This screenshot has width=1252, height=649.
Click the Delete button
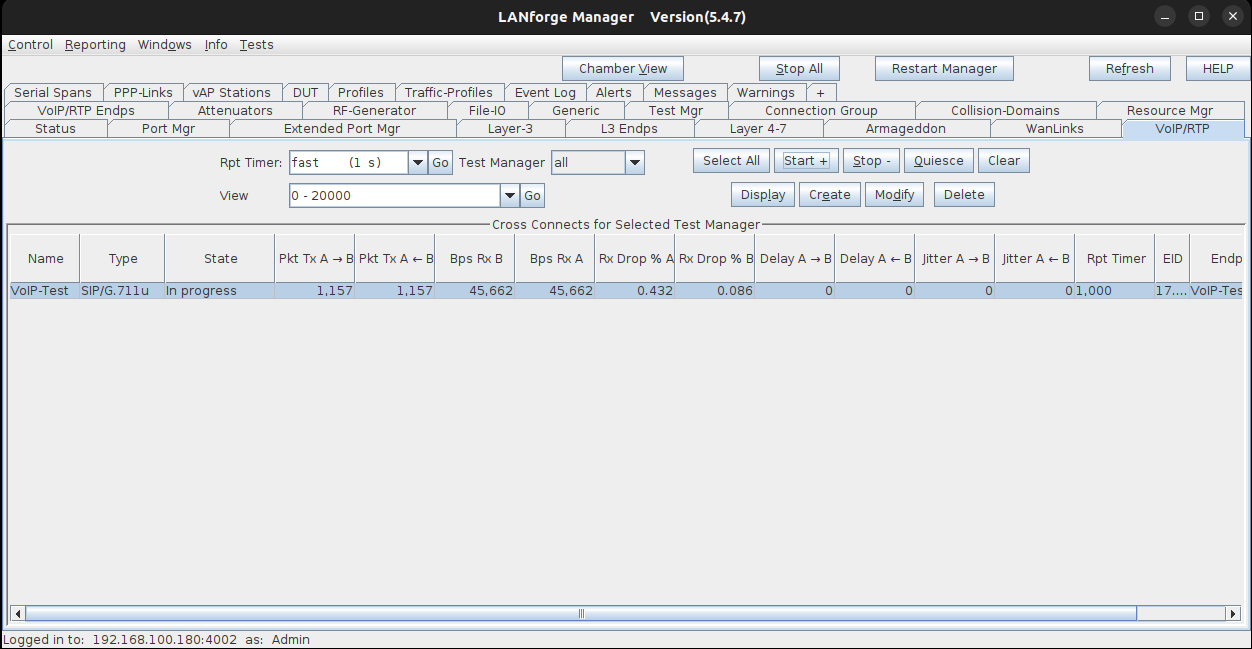964,195
